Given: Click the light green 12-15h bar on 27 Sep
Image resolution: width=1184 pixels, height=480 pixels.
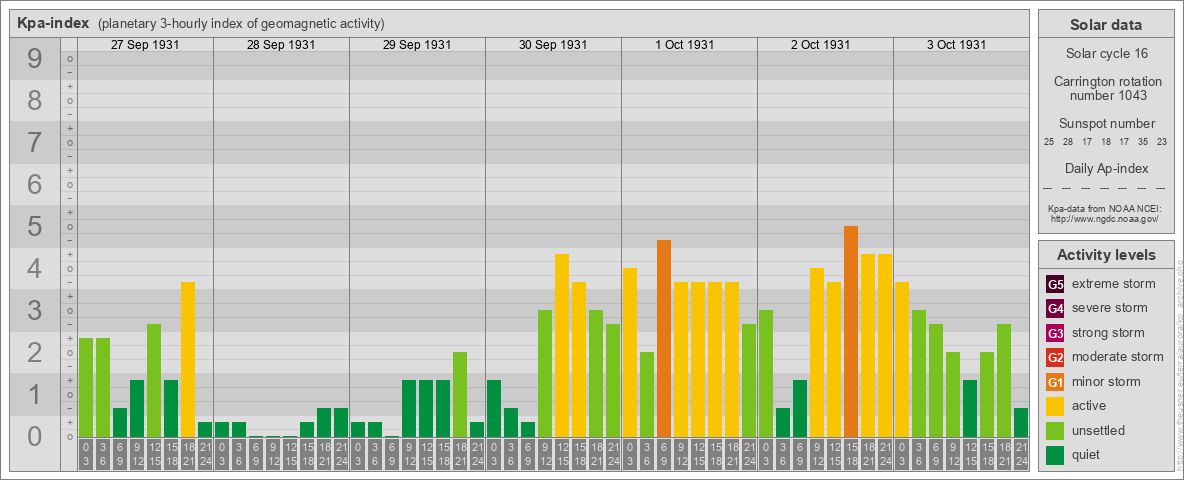Looking at the screenshot, I should click(154, 380).
